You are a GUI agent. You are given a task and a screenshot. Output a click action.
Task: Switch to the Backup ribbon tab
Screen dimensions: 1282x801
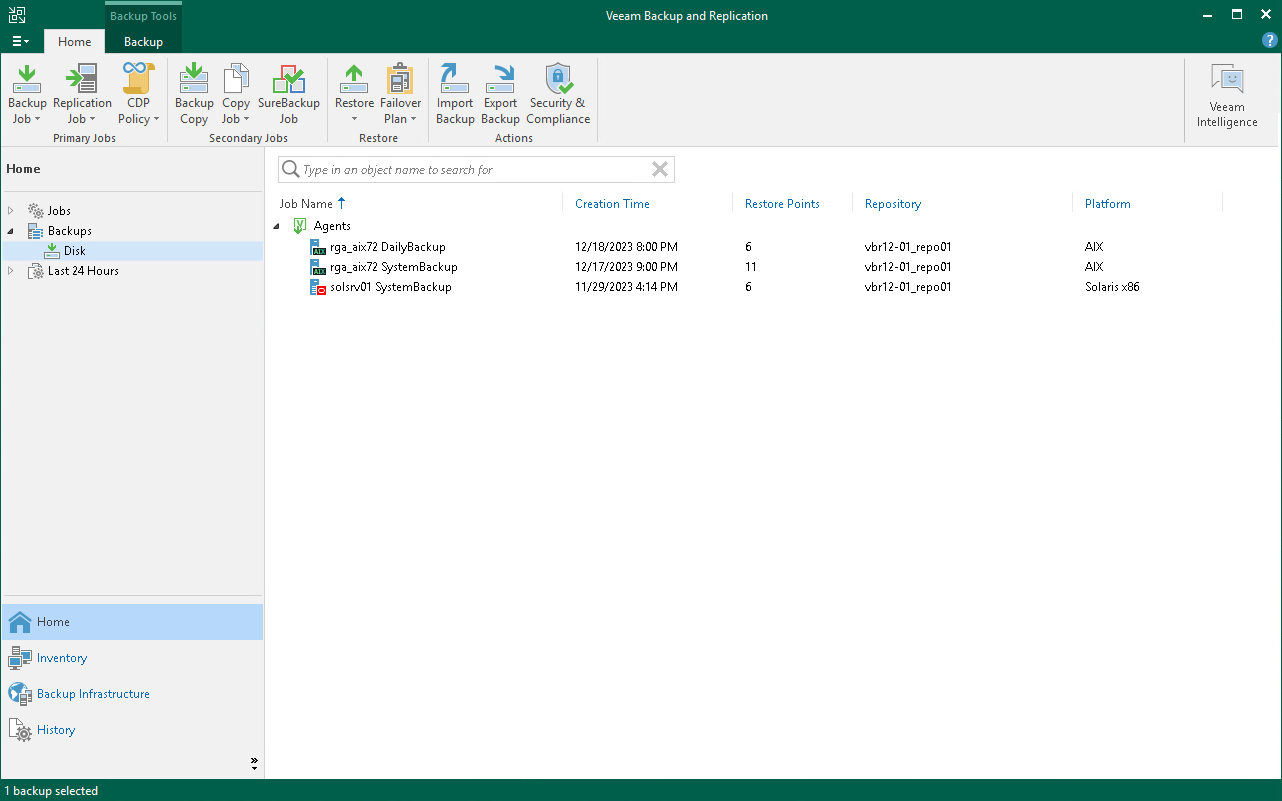143,41
